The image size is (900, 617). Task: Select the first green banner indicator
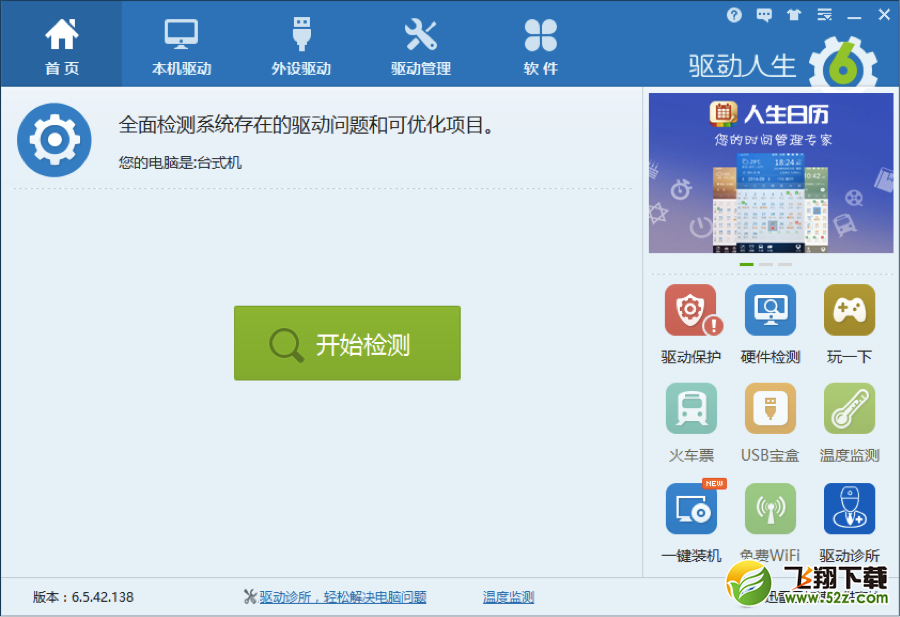[x=746, y=264]
